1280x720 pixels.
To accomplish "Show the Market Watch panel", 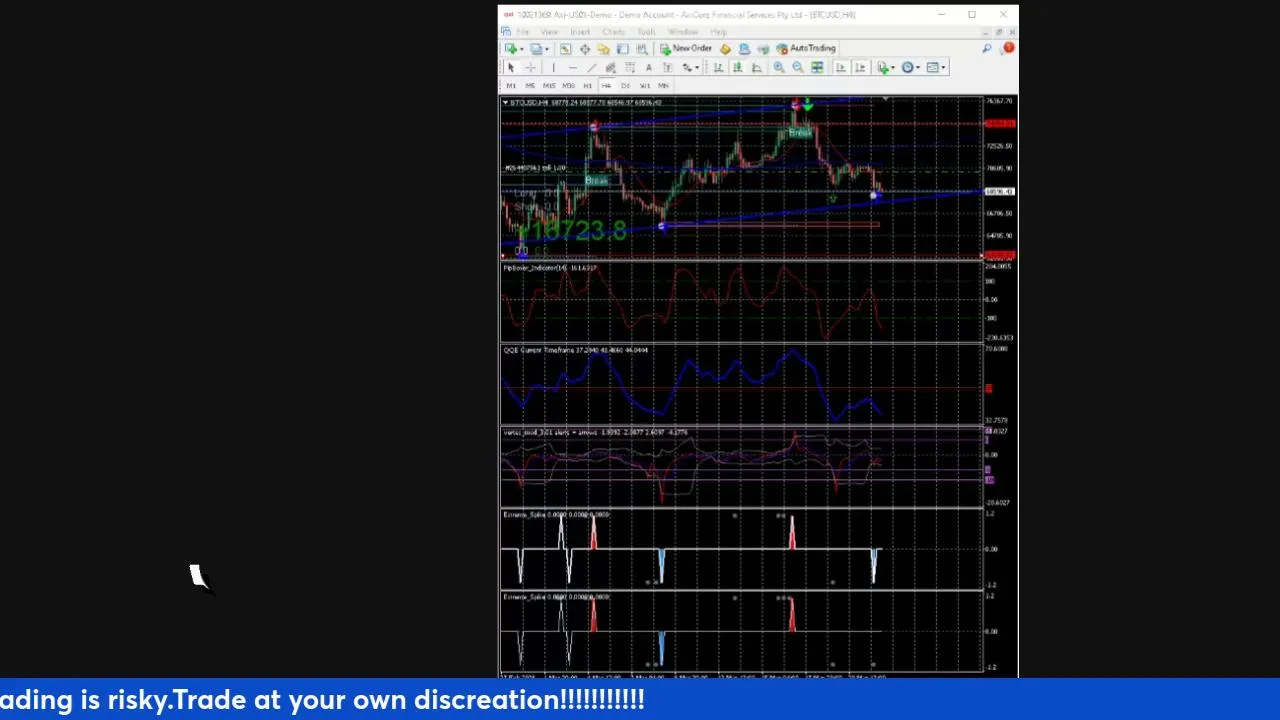I will [x=565, y=49].
